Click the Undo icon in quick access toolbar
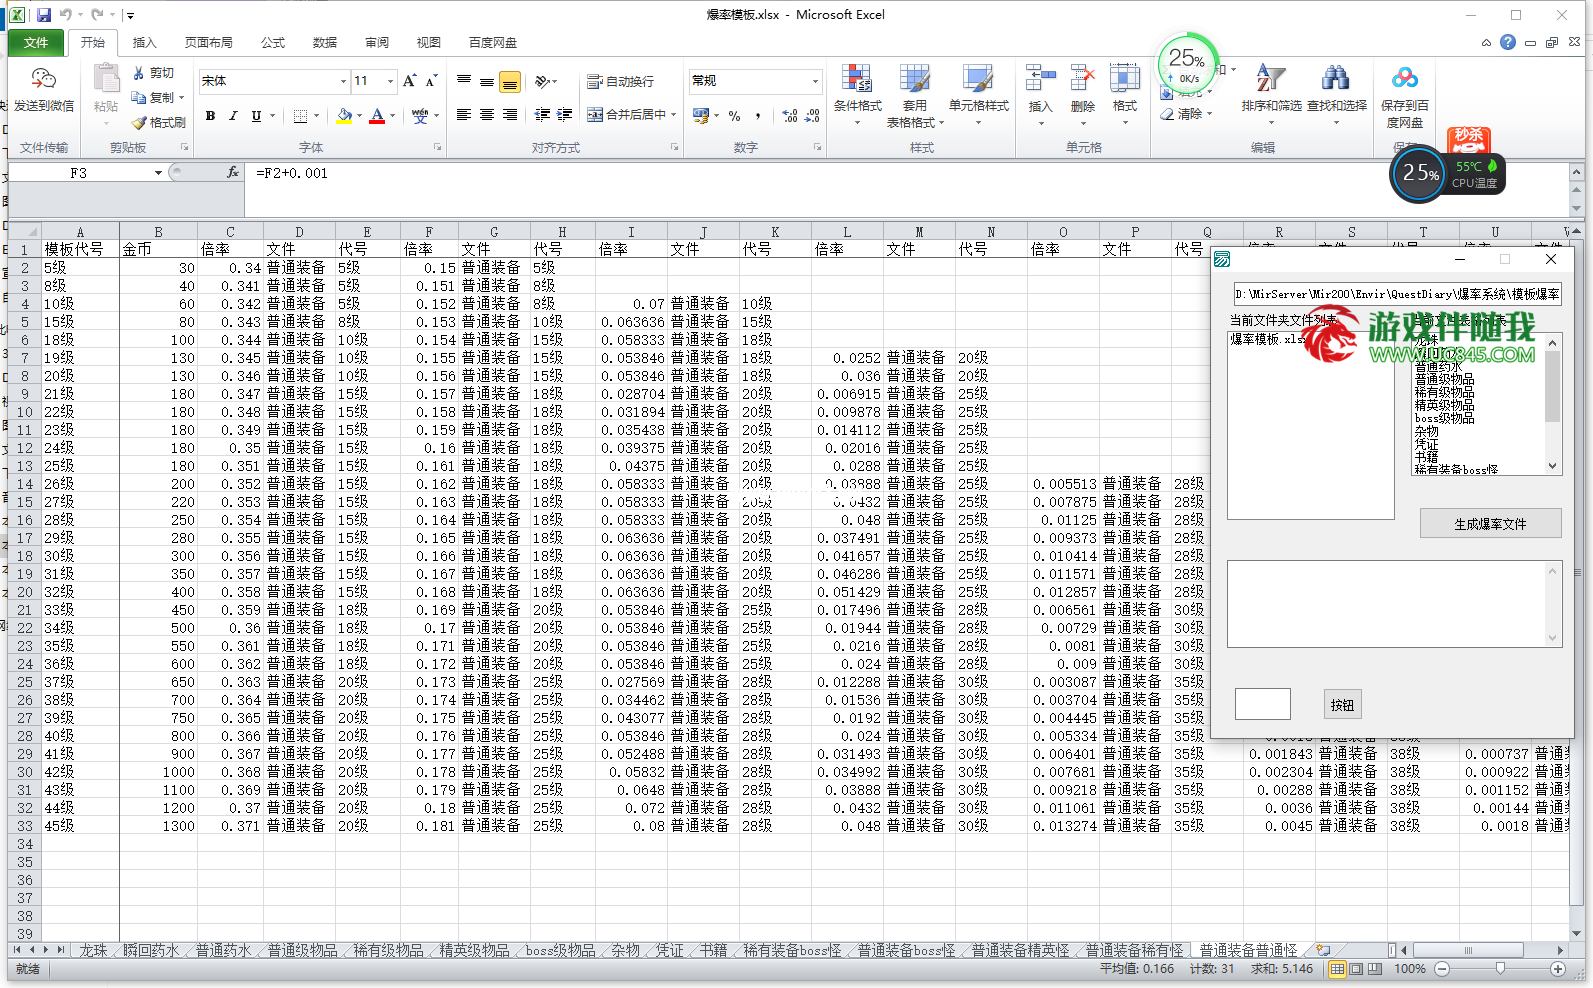The image size is (1593, 988). pyautogui.click(x=66, y=15)
